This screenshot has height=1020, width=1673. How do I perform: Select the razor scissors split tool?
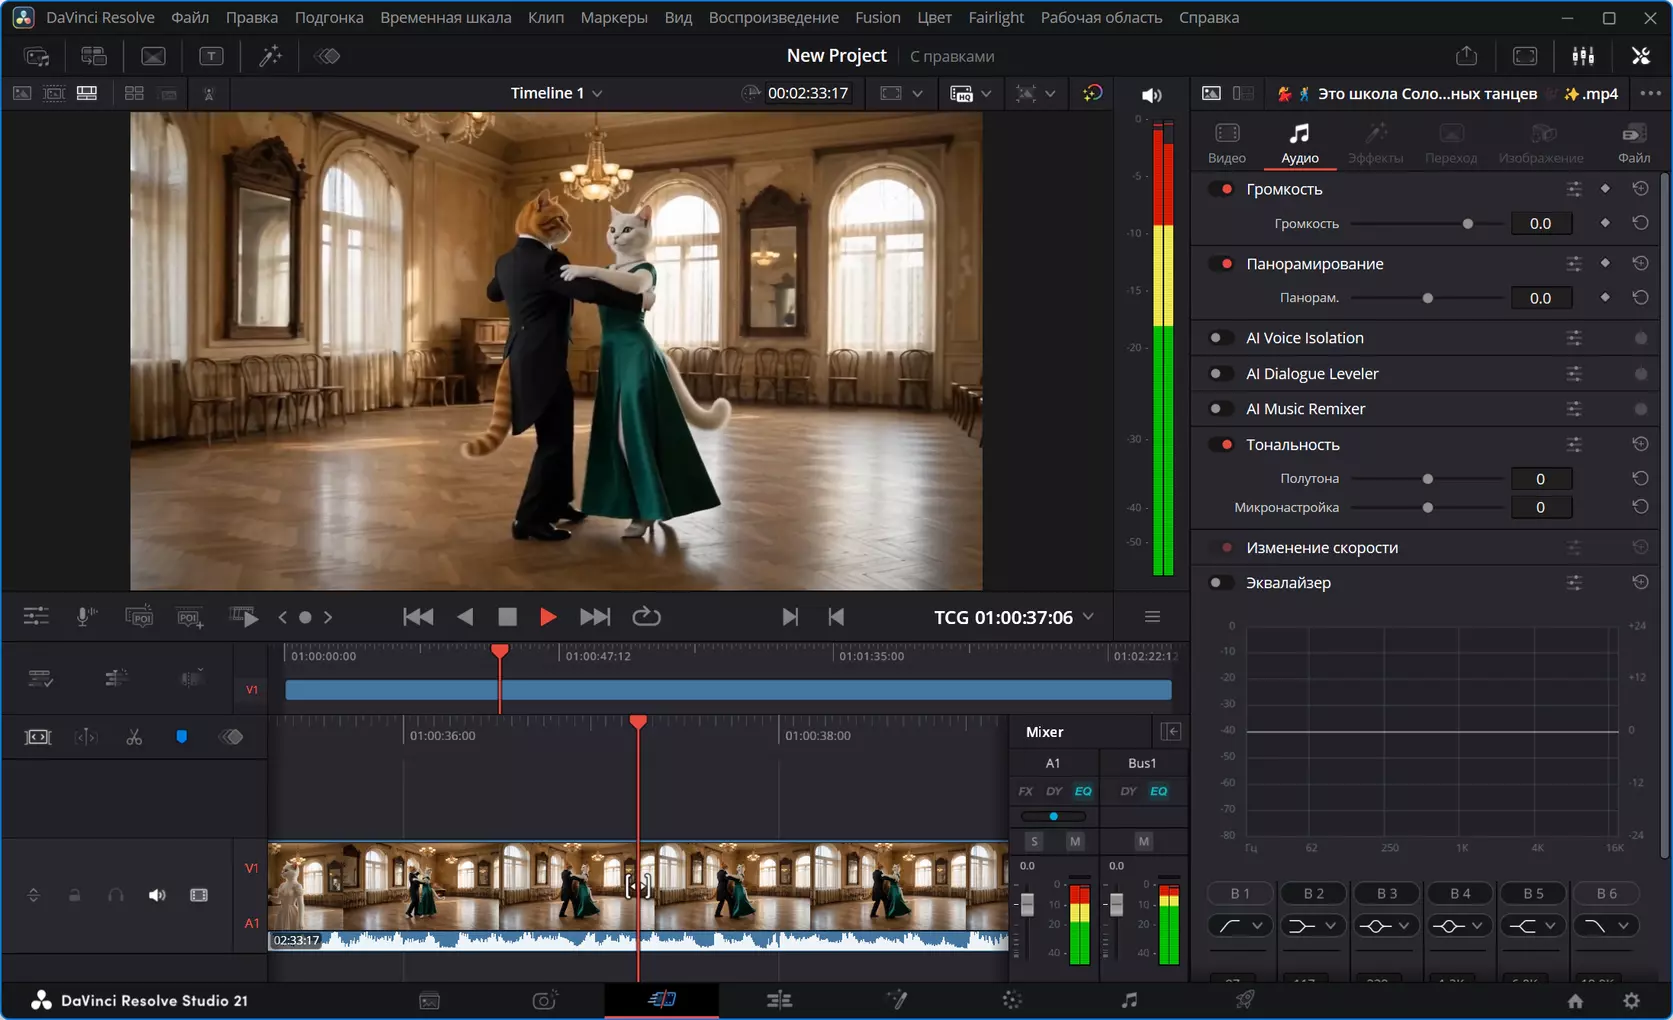[134, 737]
